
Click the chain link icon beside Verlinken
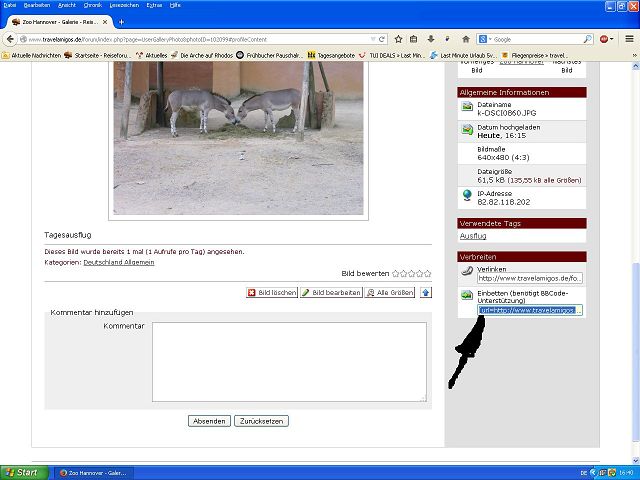466,271
